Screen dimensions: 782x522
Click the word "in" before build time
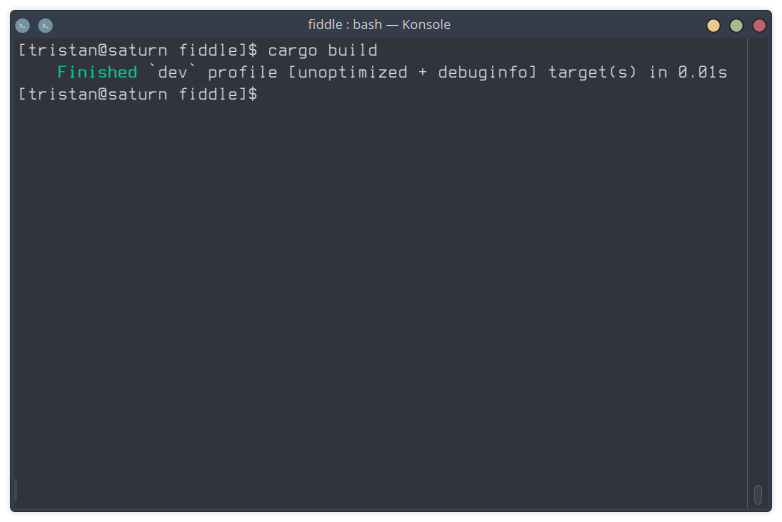[x=658, y=72]
